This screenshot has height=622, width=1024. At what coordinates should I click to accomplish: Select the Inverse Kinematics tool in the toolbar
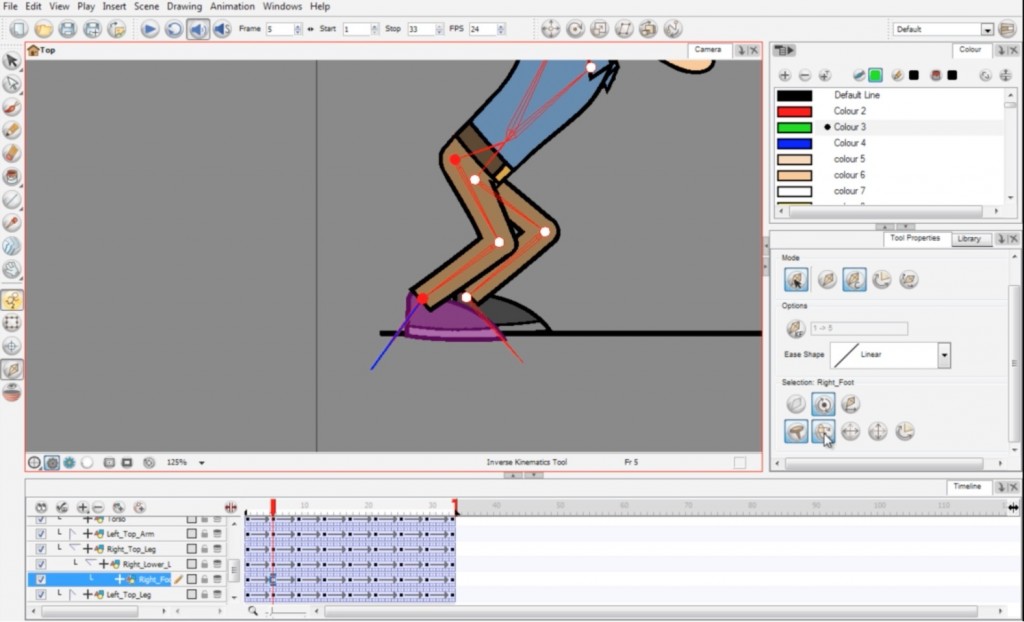[13, 298]
